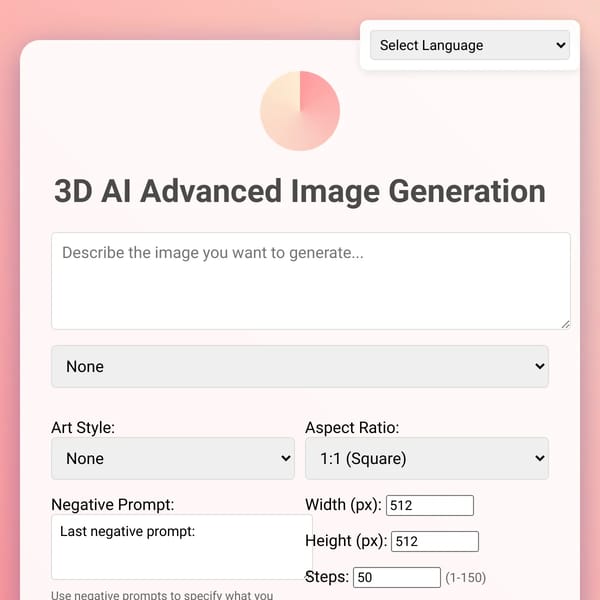Click the image description prompt box
The image size is (600, 600).
point(311,280)
